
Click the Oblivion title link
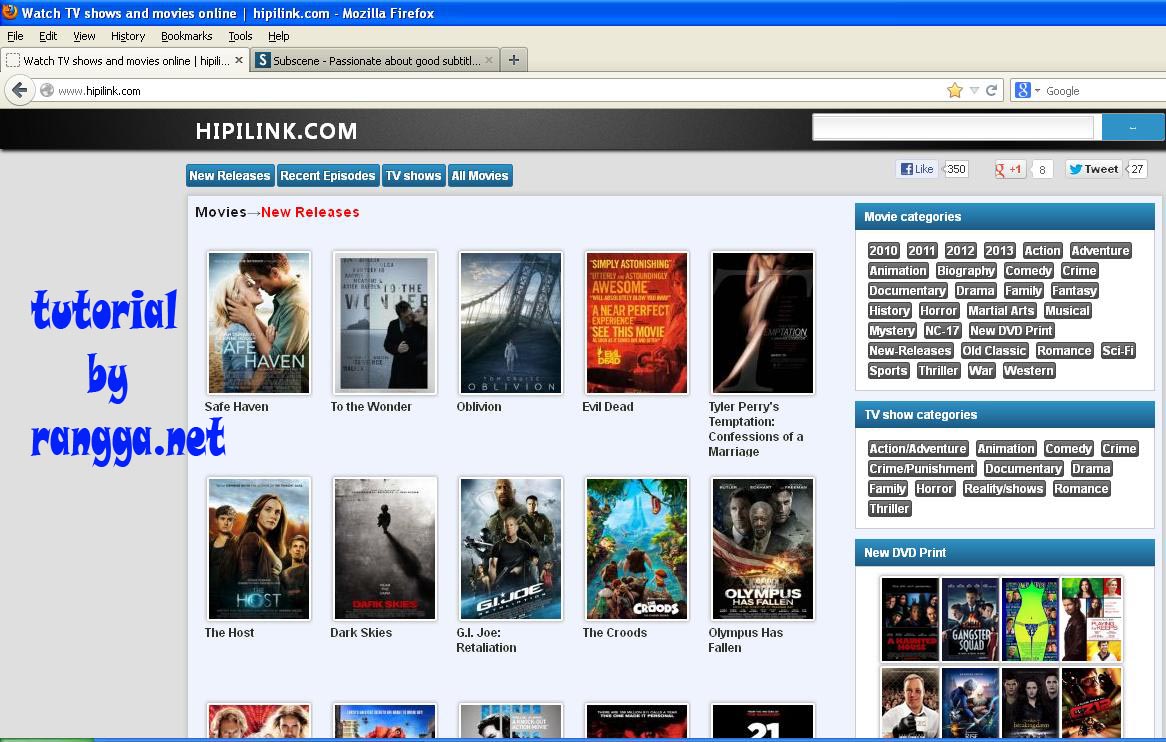pos(479,407)
